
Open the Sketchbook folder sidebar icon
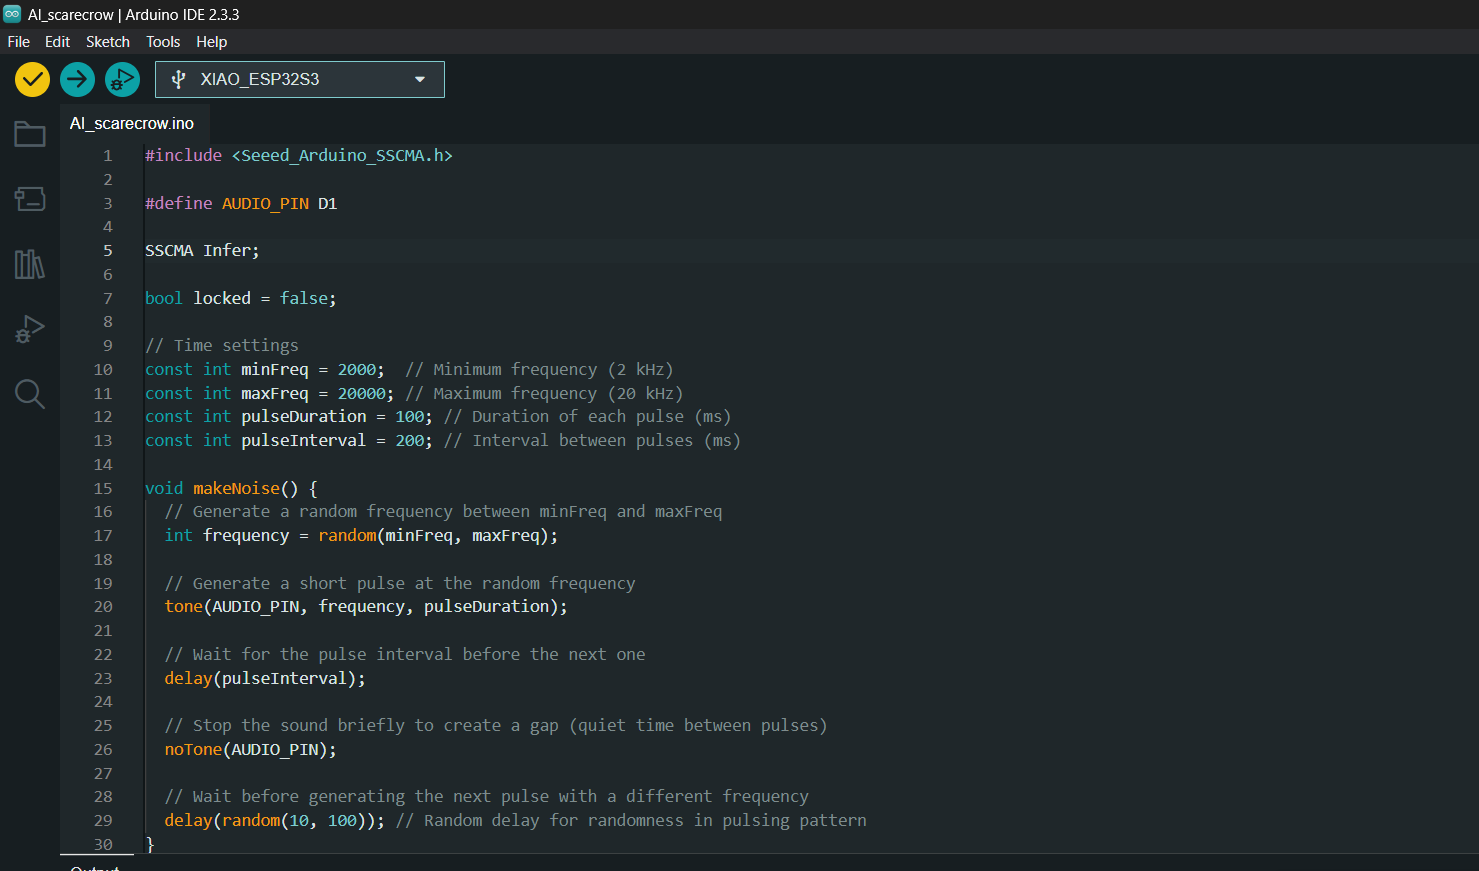point(30,134)
